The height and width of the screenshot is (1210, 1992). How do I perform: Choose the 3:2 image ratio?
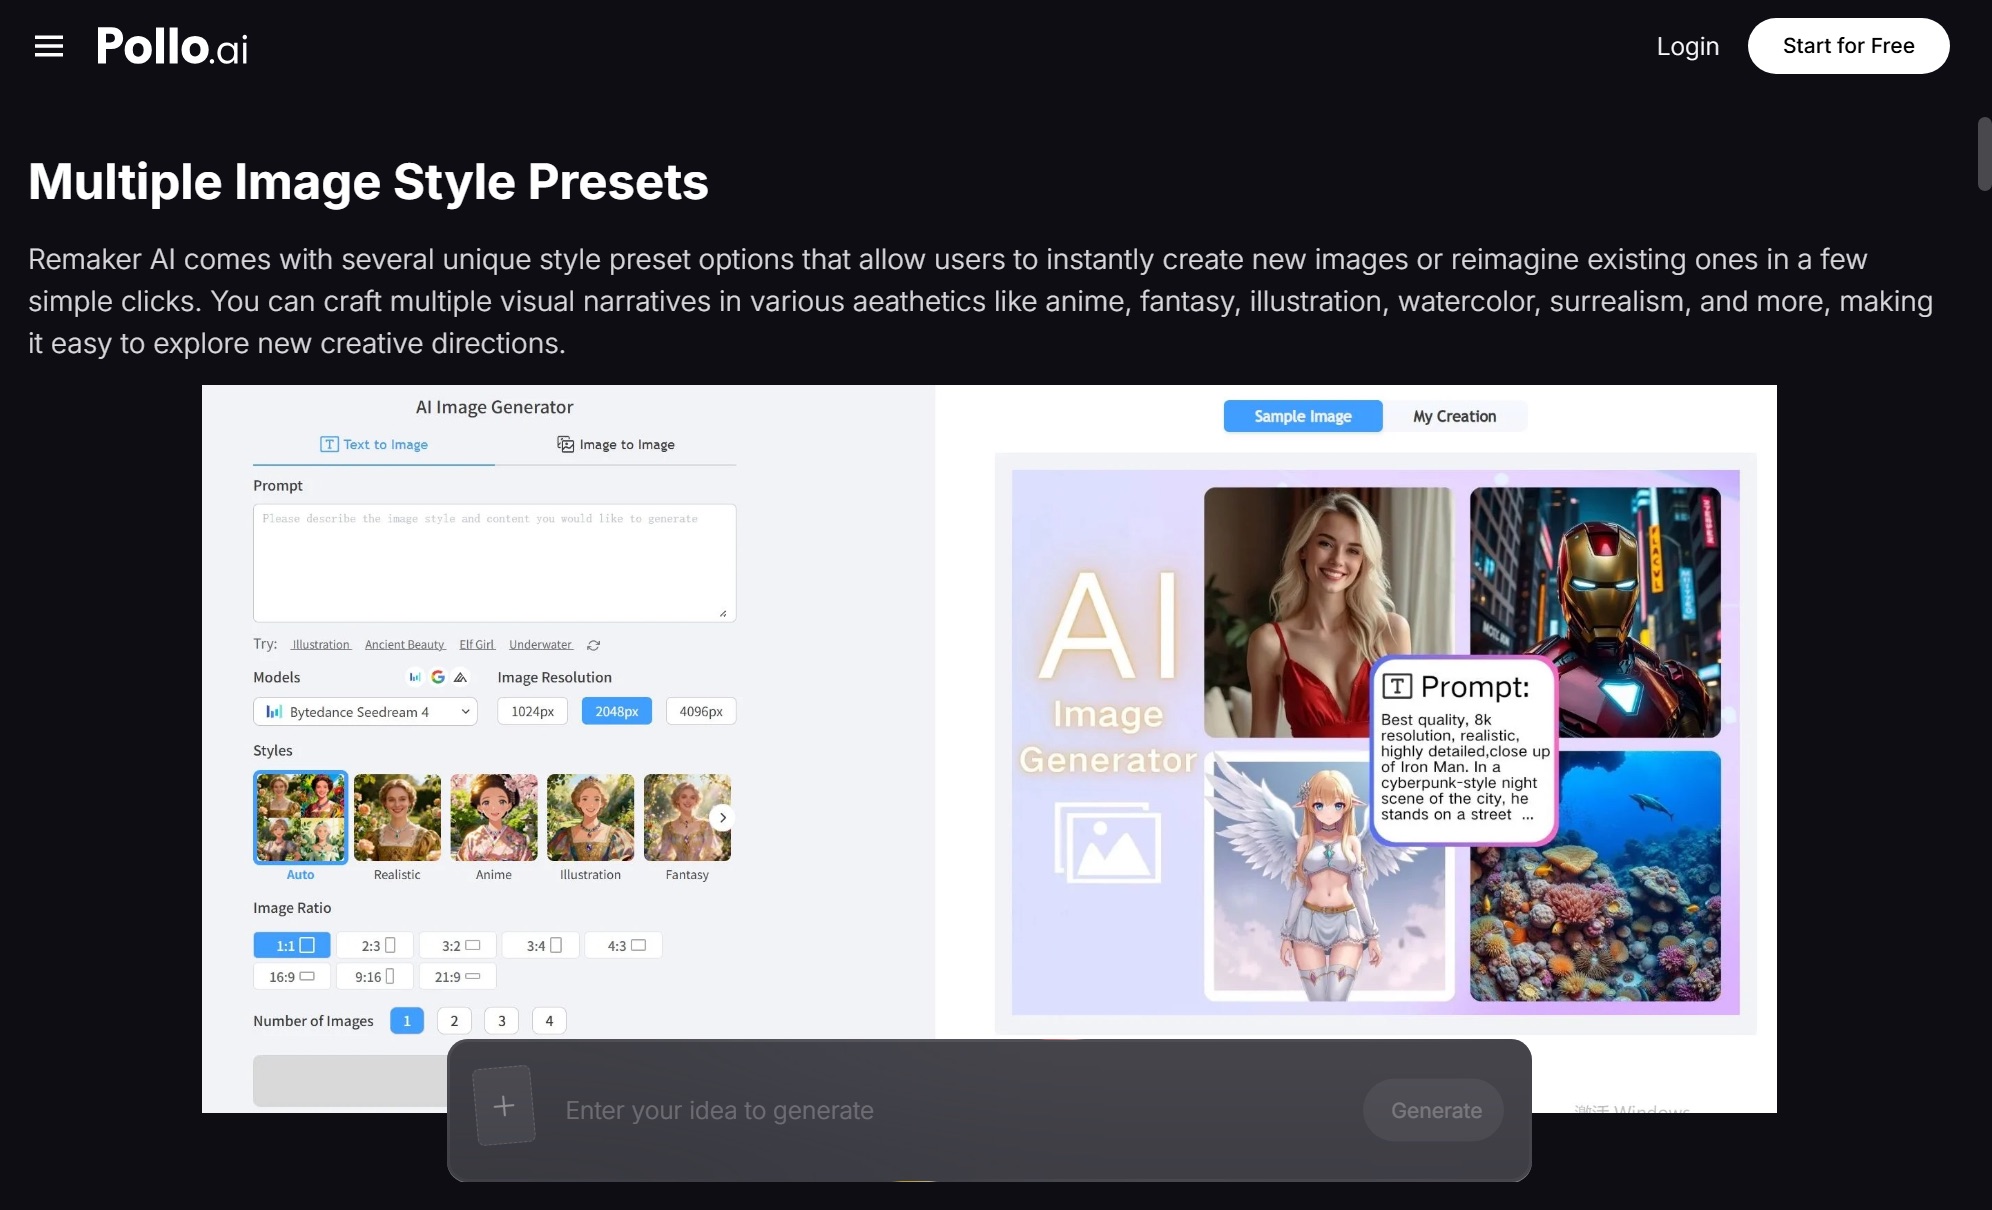[458, 945]
